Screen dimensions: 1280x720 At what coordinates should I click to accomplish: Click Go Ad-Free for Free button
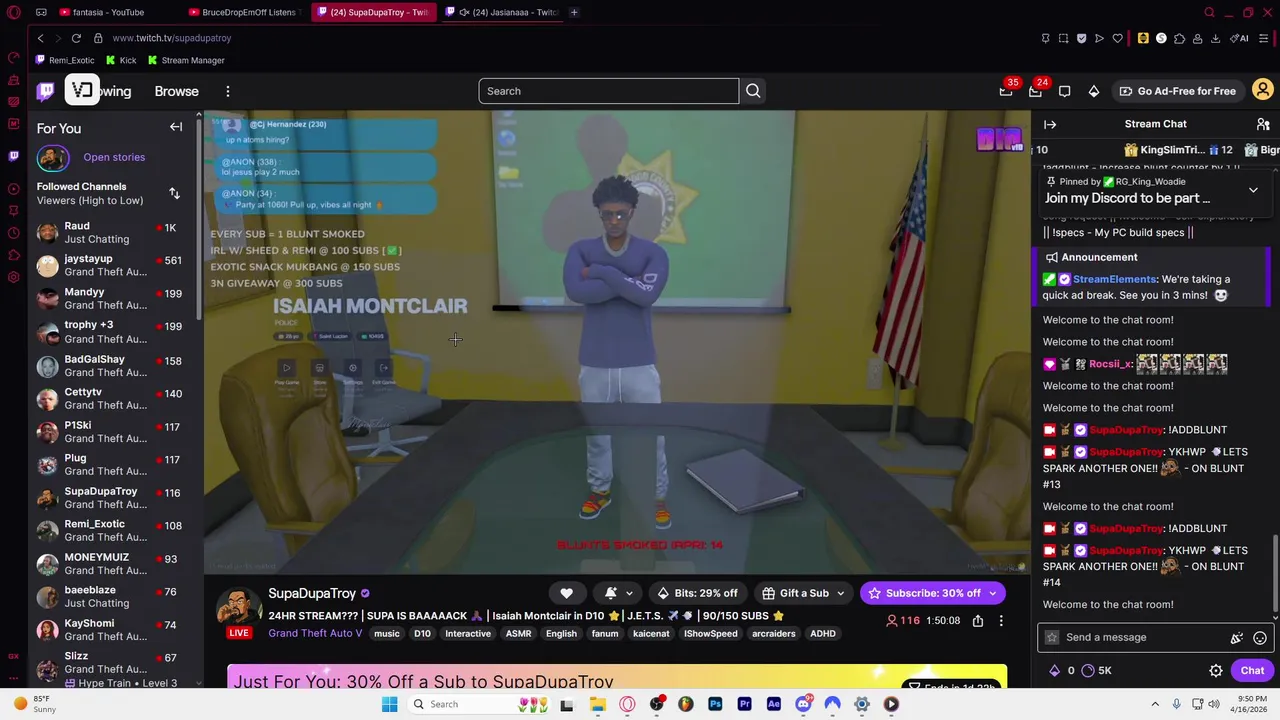pyautogui.click(x=1177, y=91)
